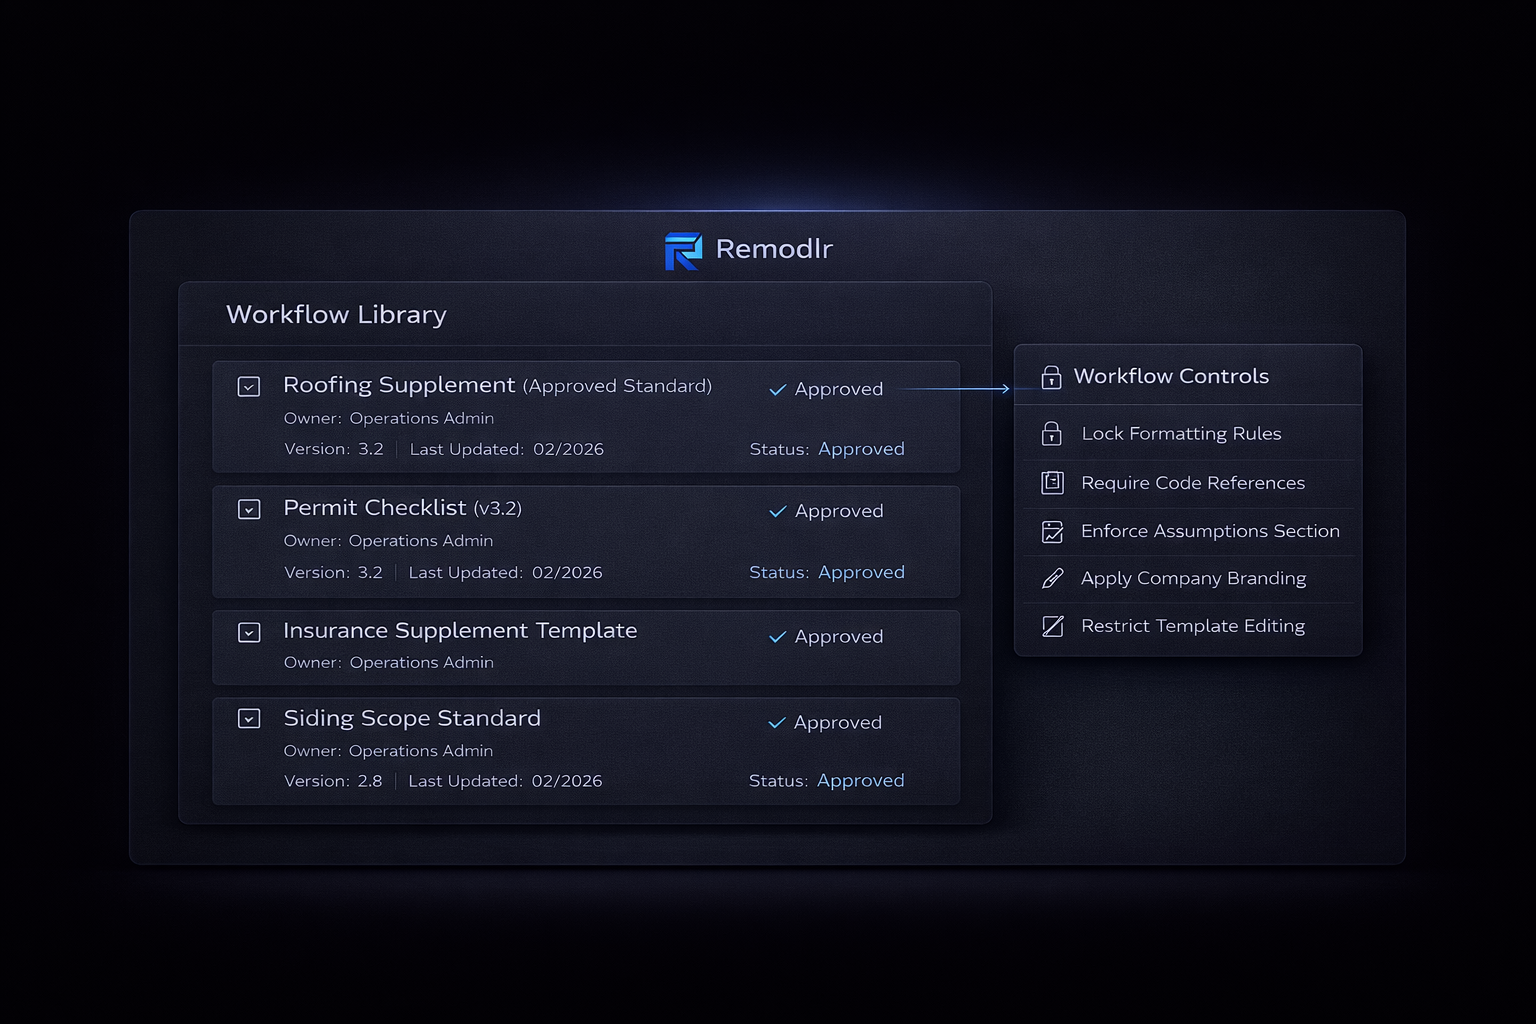The width and height of the screenshot is (1536, 1024).
Task: Select the checklist icon for Enforce Assumptions Section
Action: 1051,530
